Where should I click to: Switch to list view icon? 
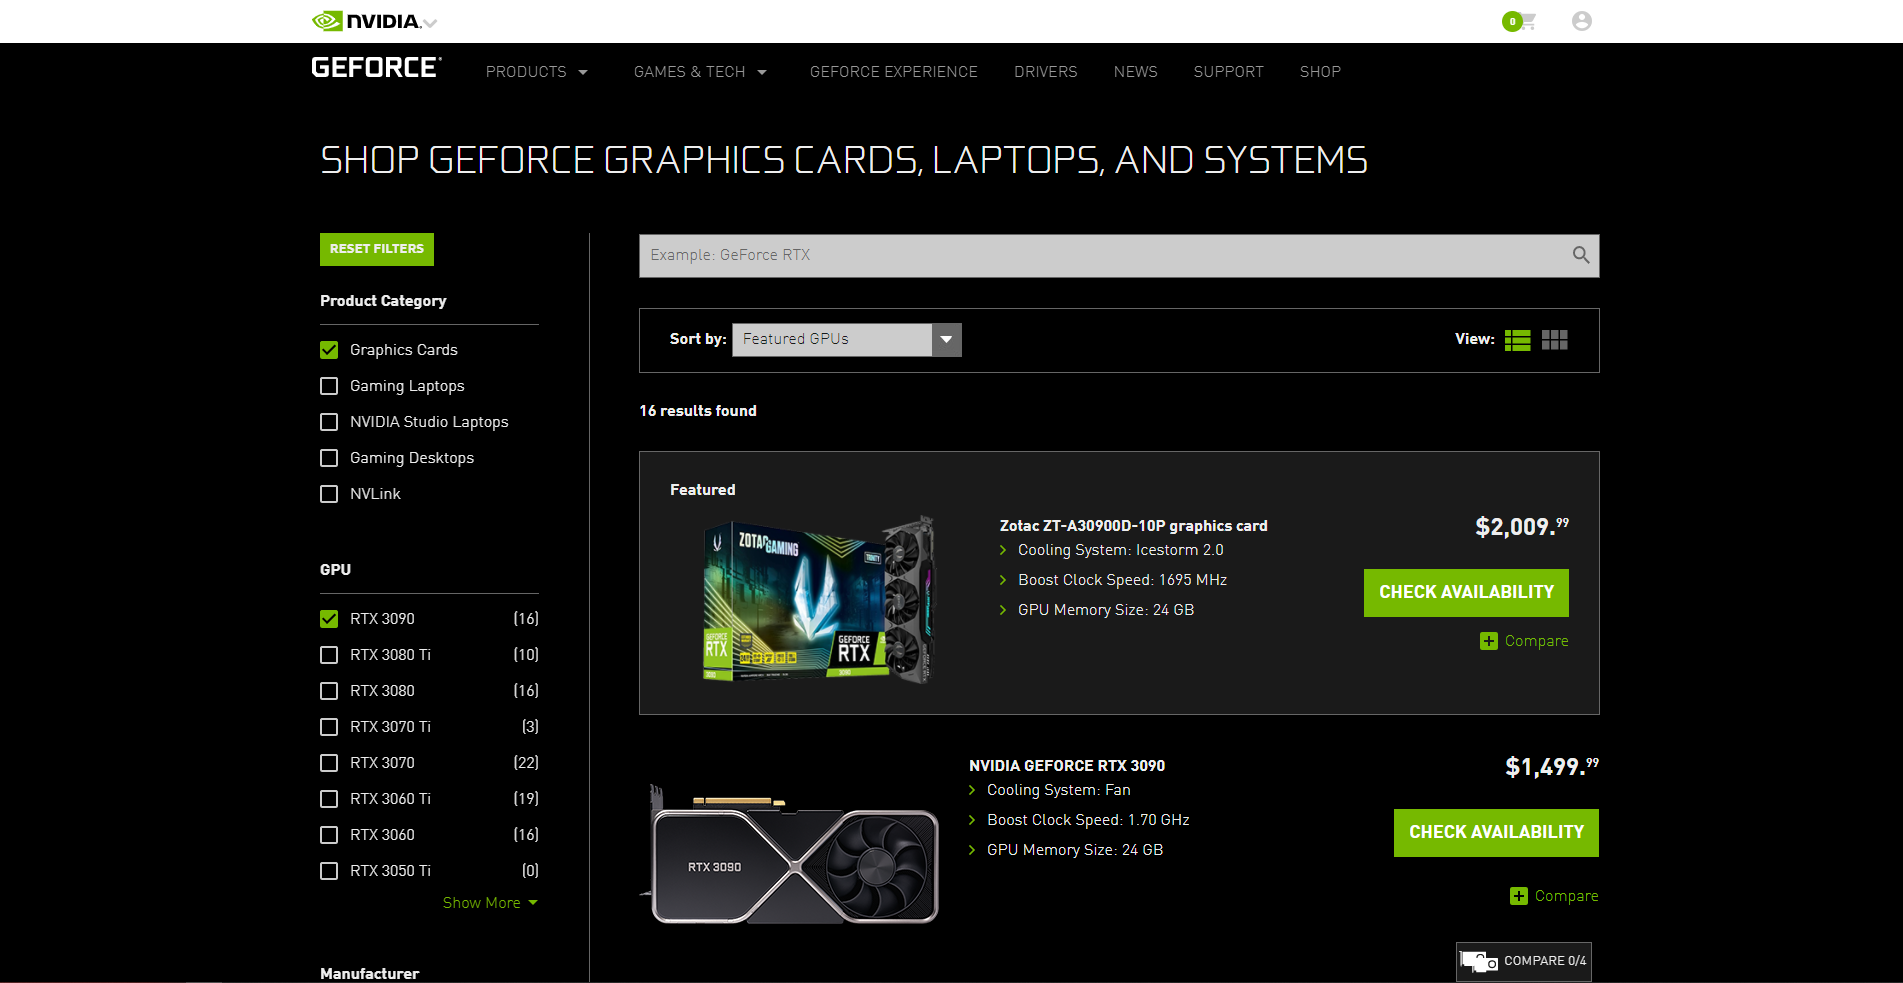coord(1517,340)
